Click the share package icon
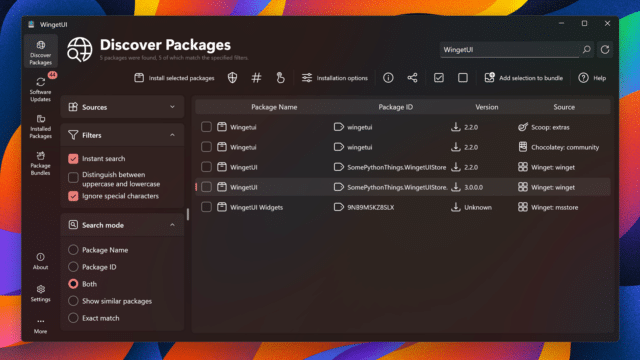The image size is (640, 360). (x=412, y=78)
